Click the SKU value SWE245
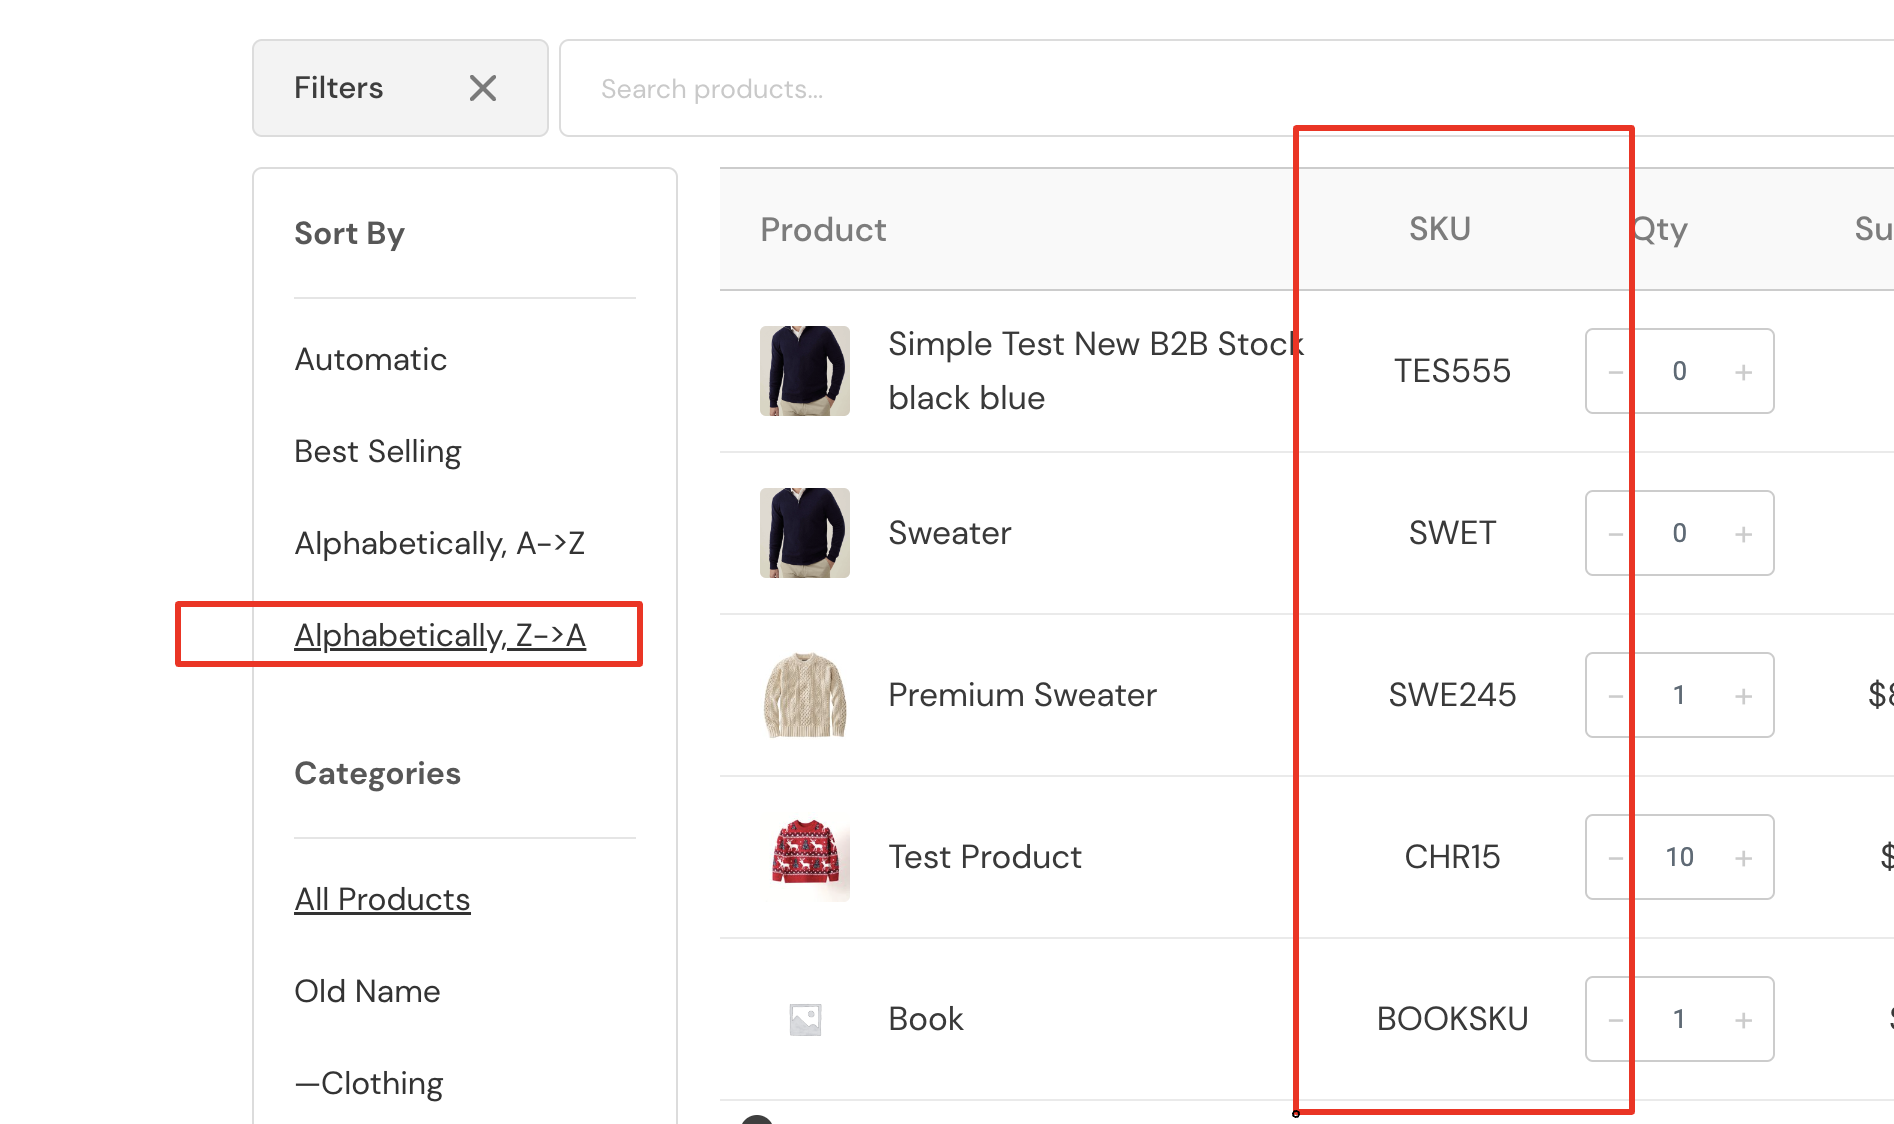The image size is (1894, 1124). pos(1452,695)
